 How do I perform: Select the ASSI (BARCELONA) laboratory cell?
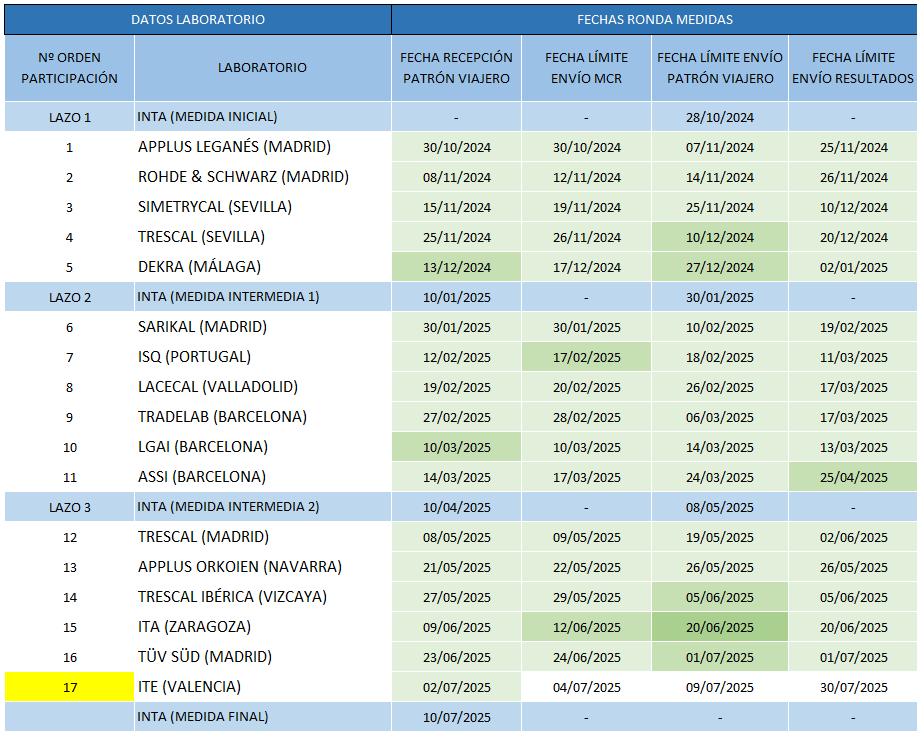point(263,477)
